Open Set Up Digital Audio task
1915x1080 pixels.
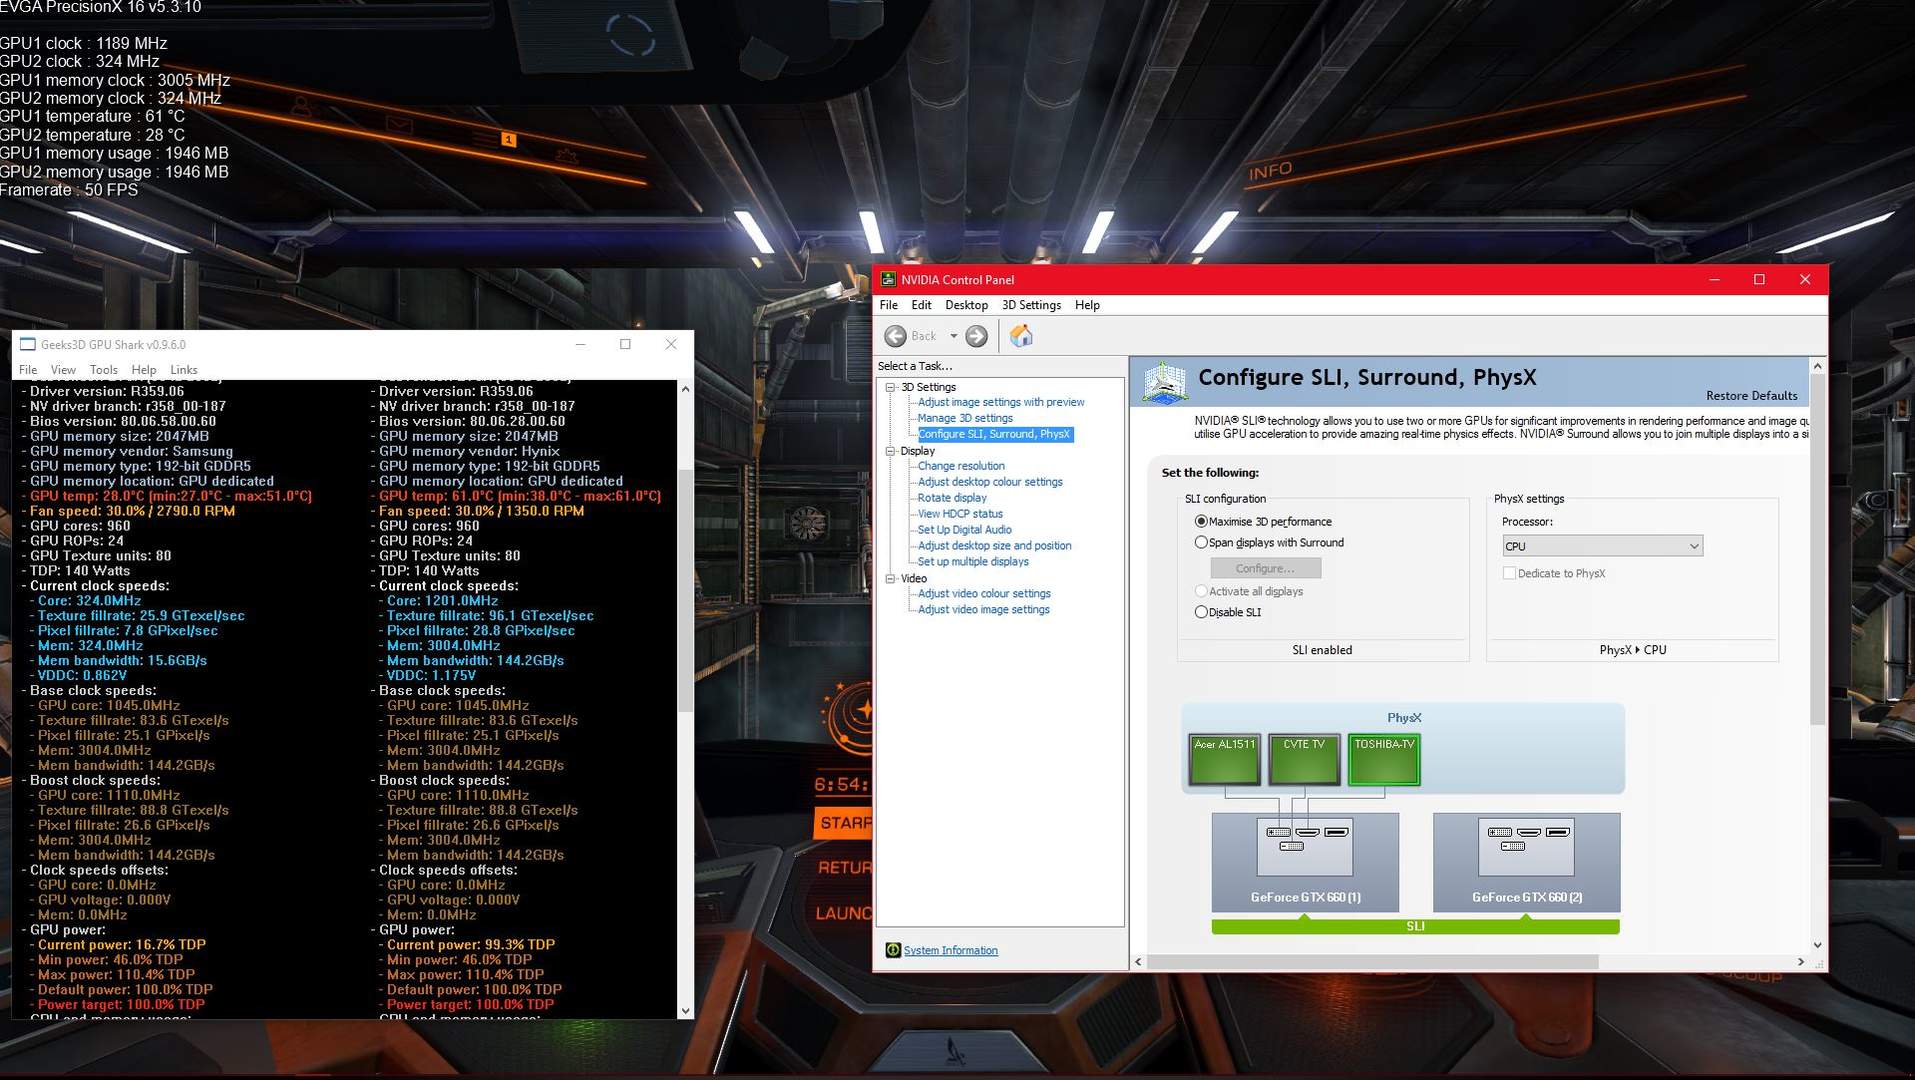click(x=965, y=530)
